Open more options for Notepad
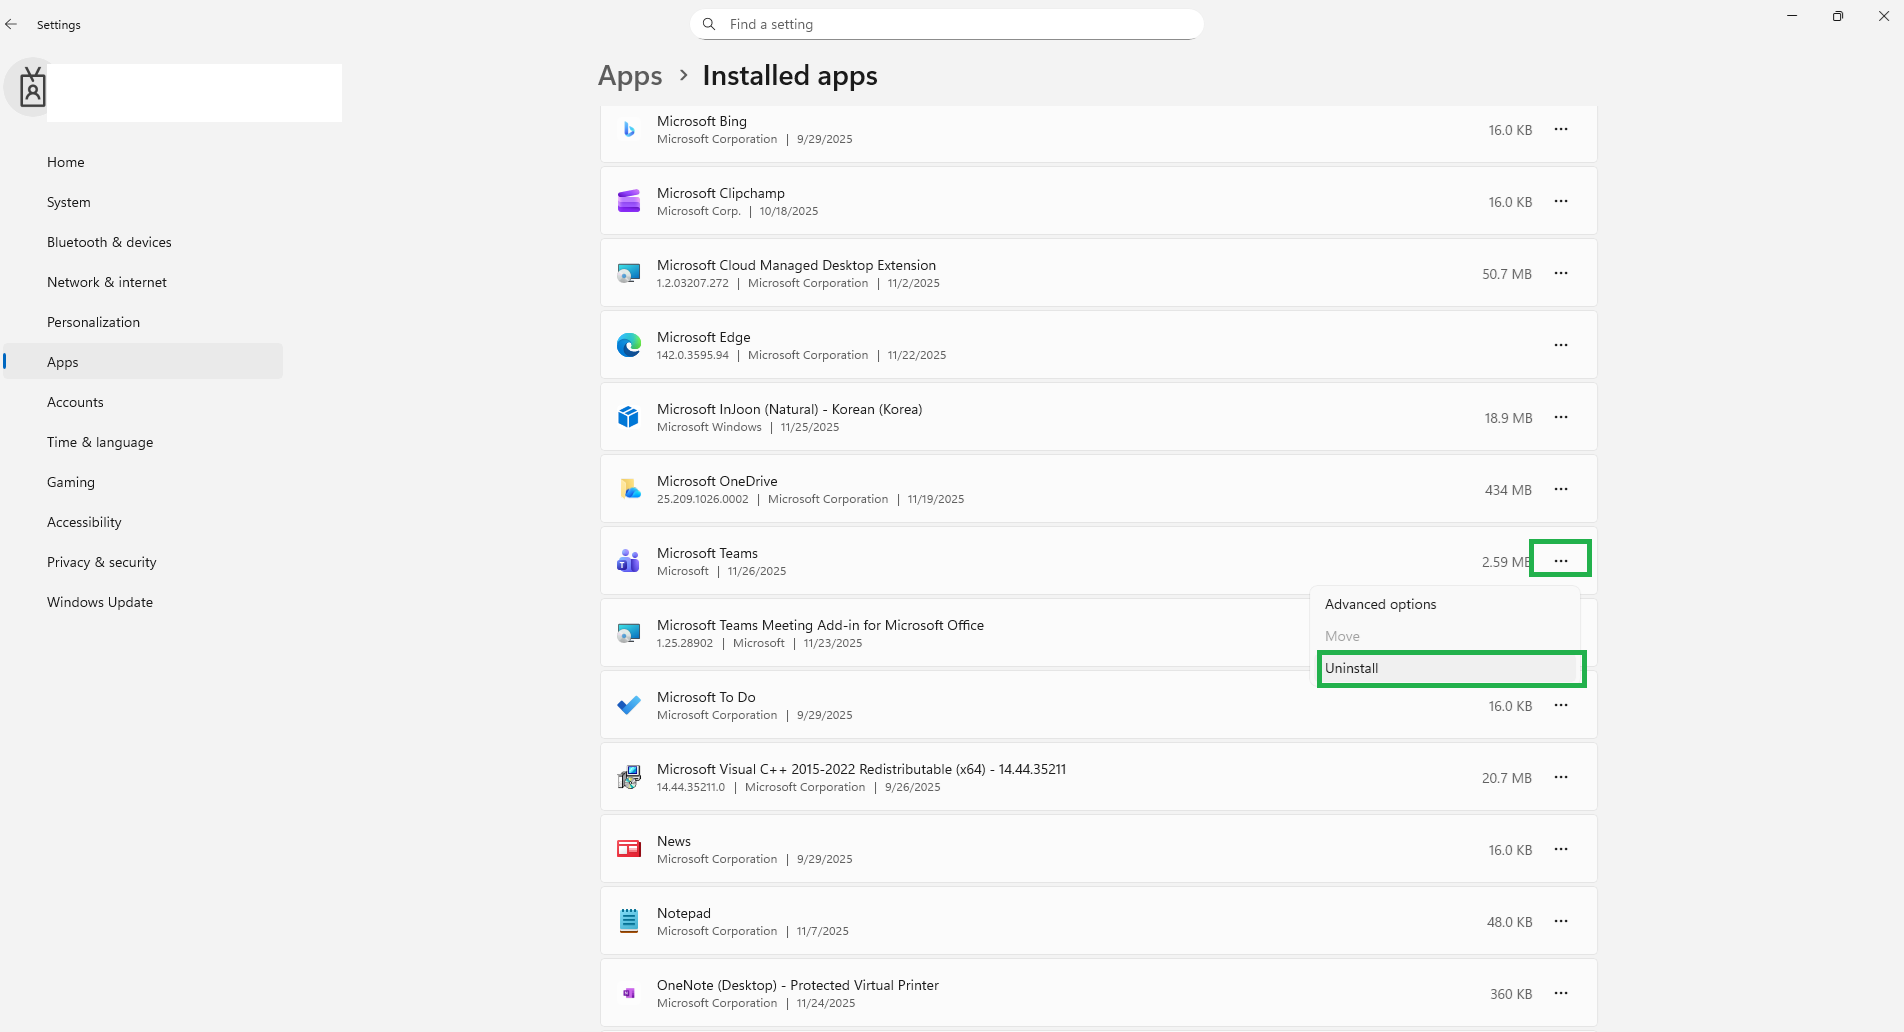1904x1032 pixels. [x=1561, y=921]
